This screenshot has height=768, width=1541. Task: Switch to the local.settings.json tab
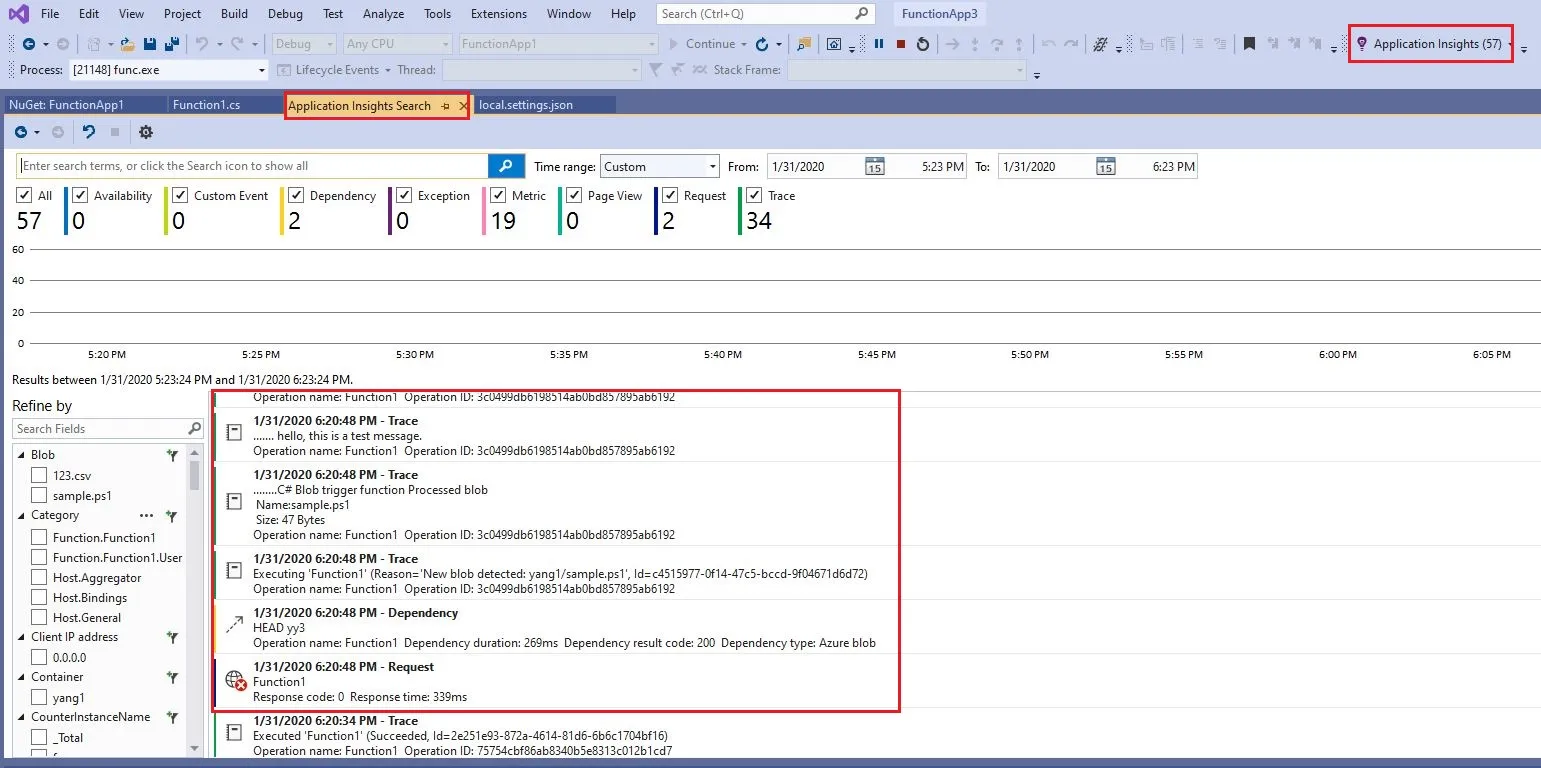point(527,105)
